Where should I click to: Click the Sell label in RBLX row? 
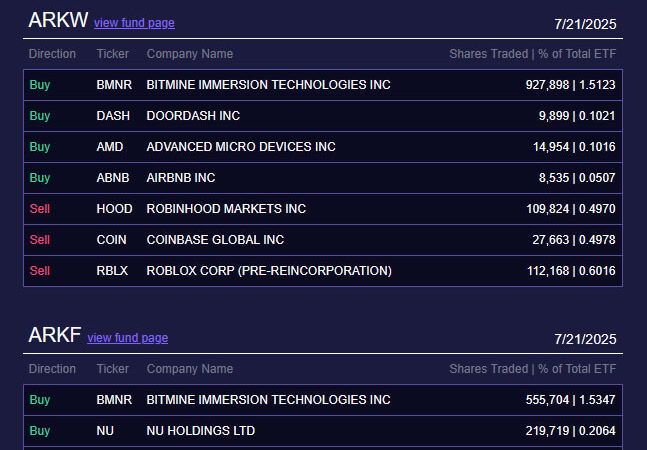[40, 271]
